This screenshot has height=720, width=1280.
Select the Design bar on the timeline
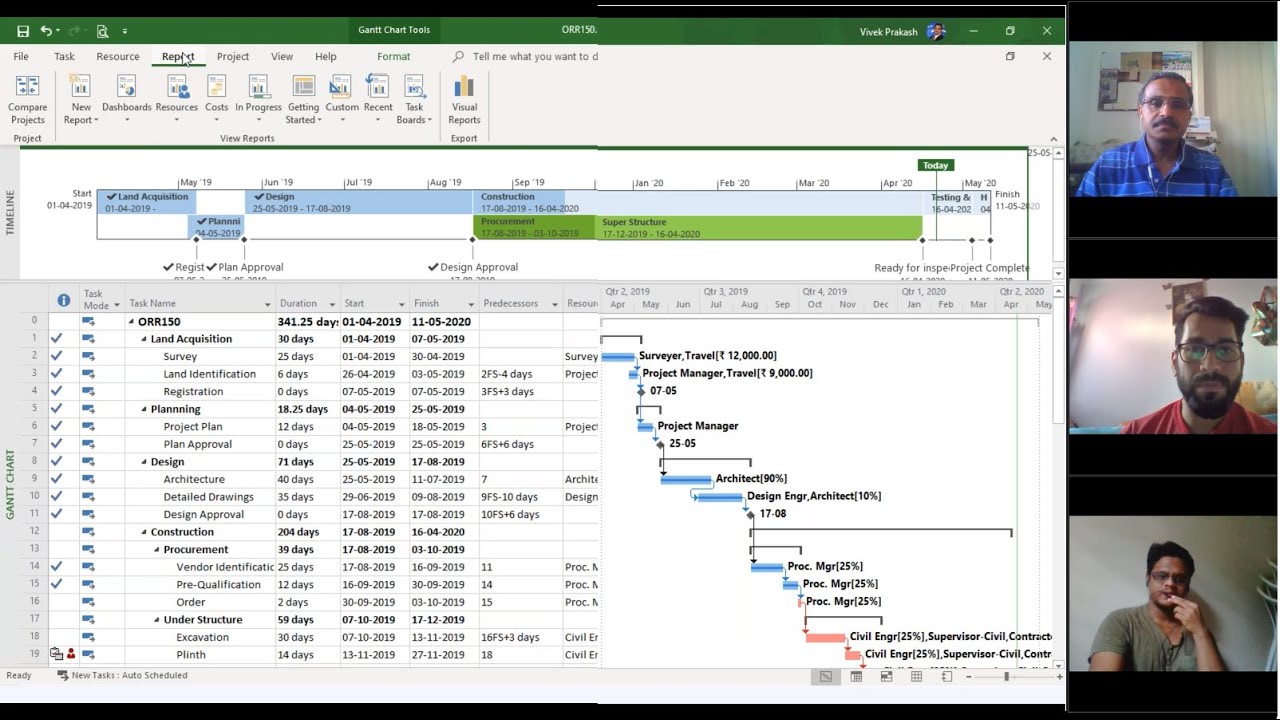coord(360,202)
